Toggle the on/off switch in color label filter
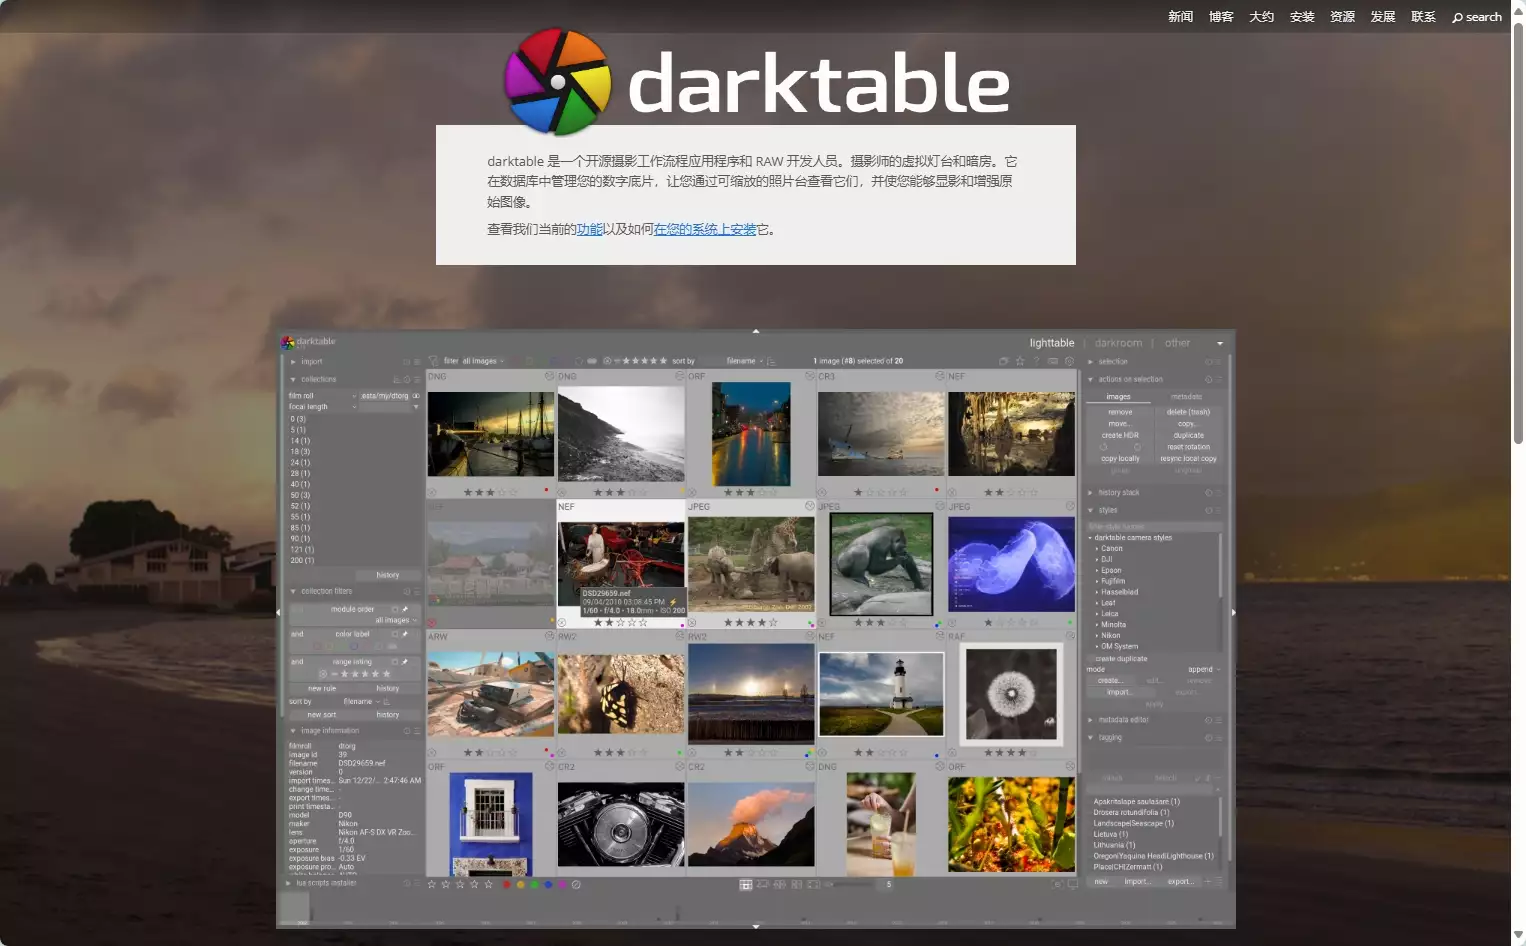1526x946 pixels. [395, 634]
